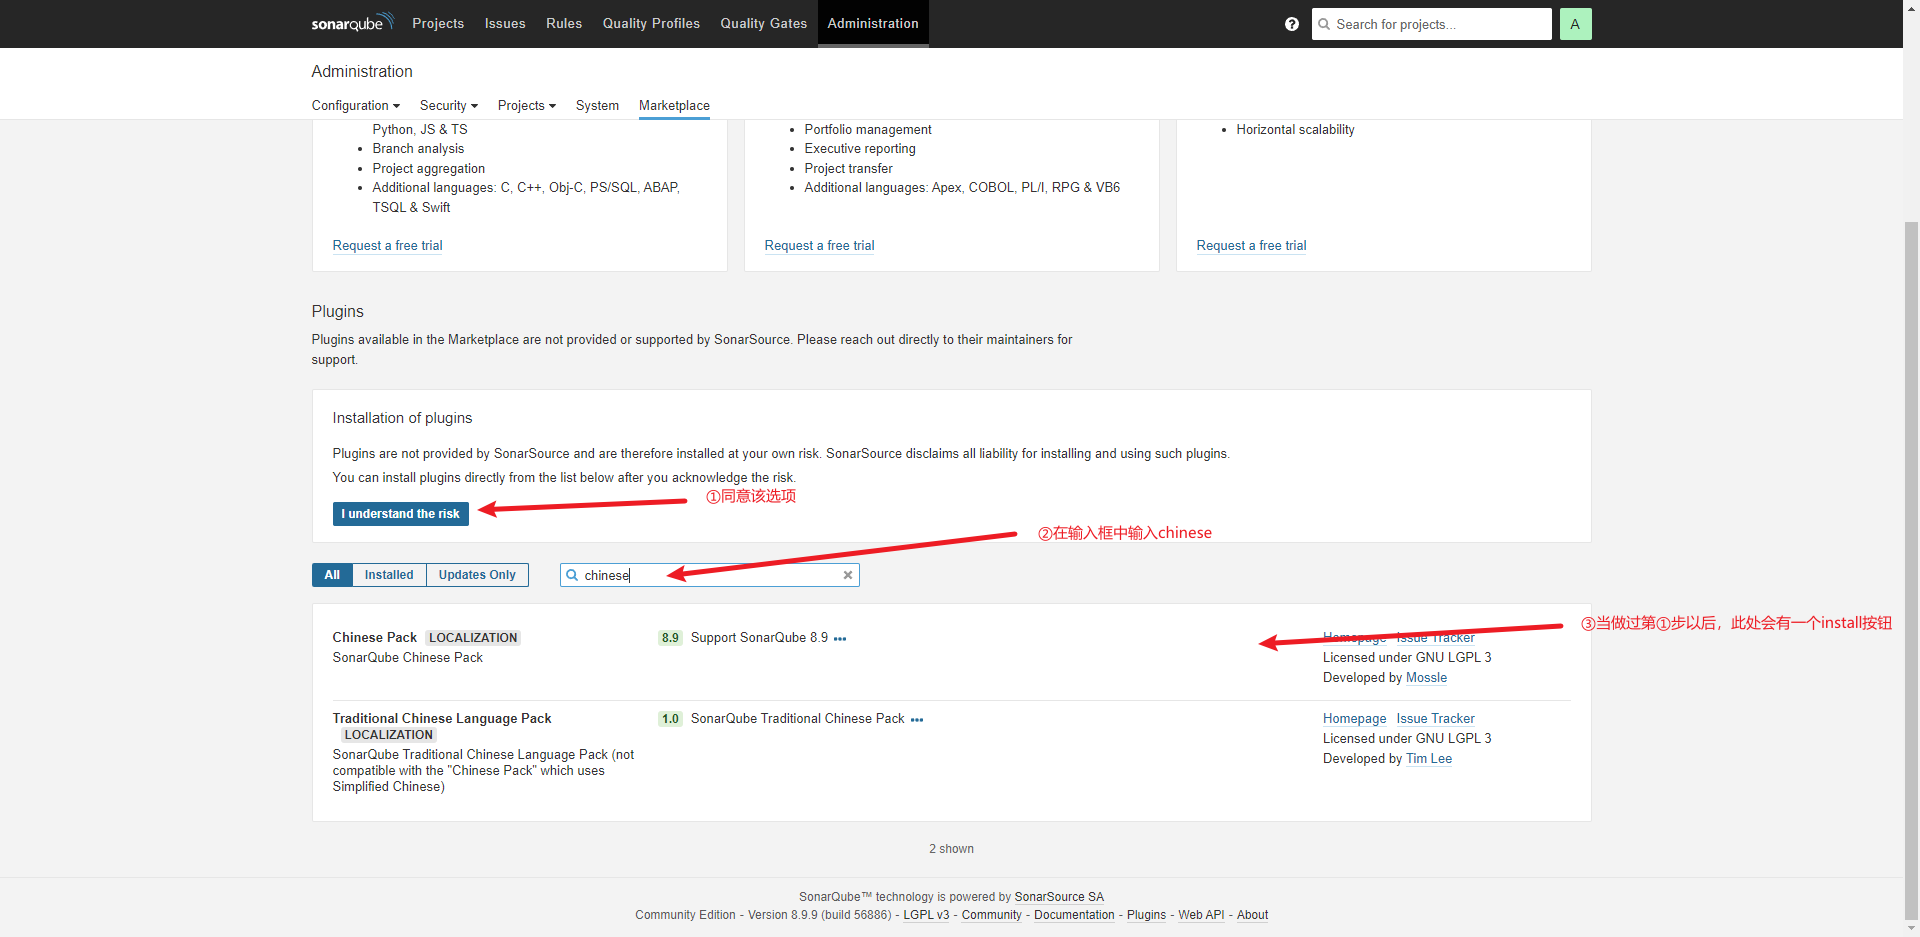The image size is (1920, 937).
Task: Click the magnifier icon in plugin search
Action: pos(572,575)
